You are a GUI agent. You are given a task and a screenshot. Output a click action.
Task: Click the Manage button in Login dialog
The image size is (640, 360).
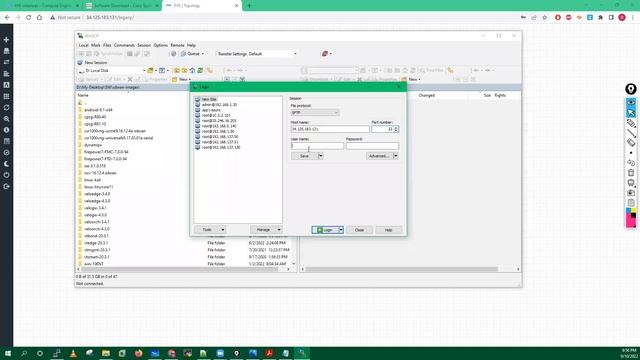point(266,230)
